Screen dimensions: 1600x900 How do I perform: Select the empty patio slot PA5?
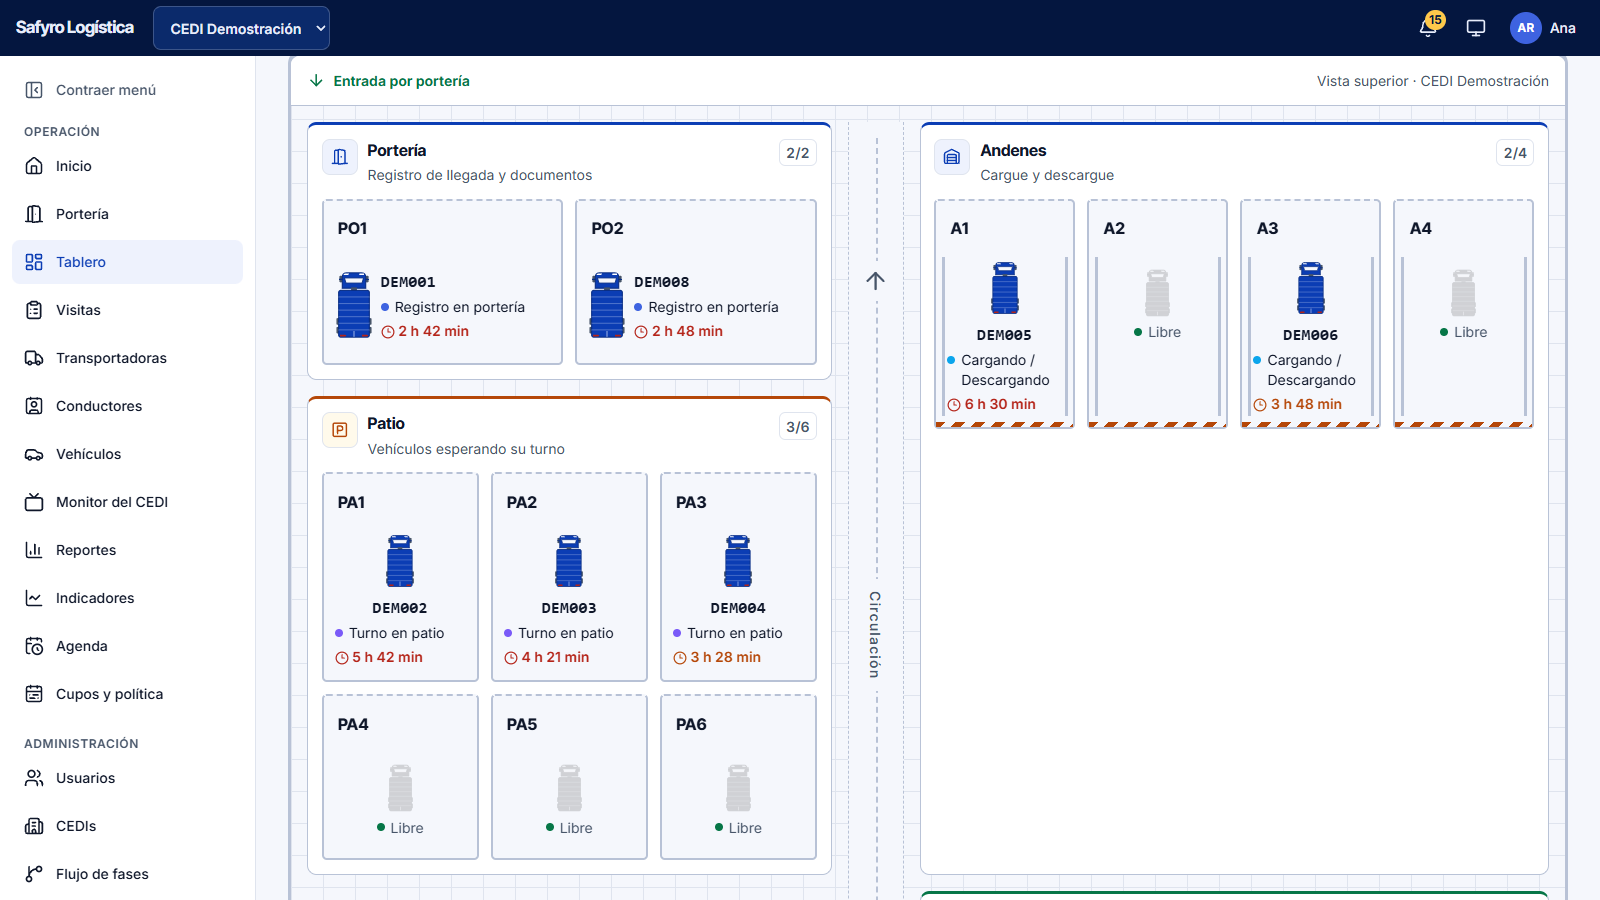[569, 777]
